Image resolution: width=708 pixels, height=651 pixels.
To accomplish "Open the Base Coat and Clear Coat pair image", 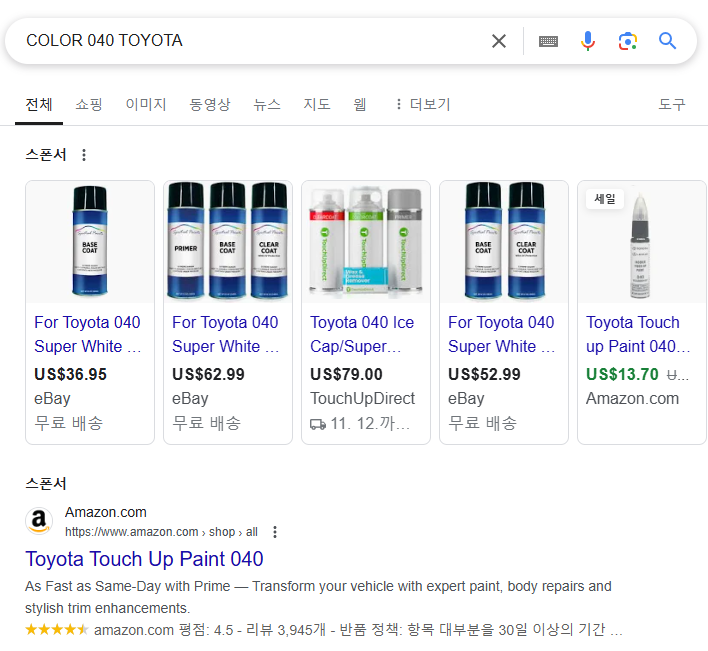I will click(x=504, y=242).
